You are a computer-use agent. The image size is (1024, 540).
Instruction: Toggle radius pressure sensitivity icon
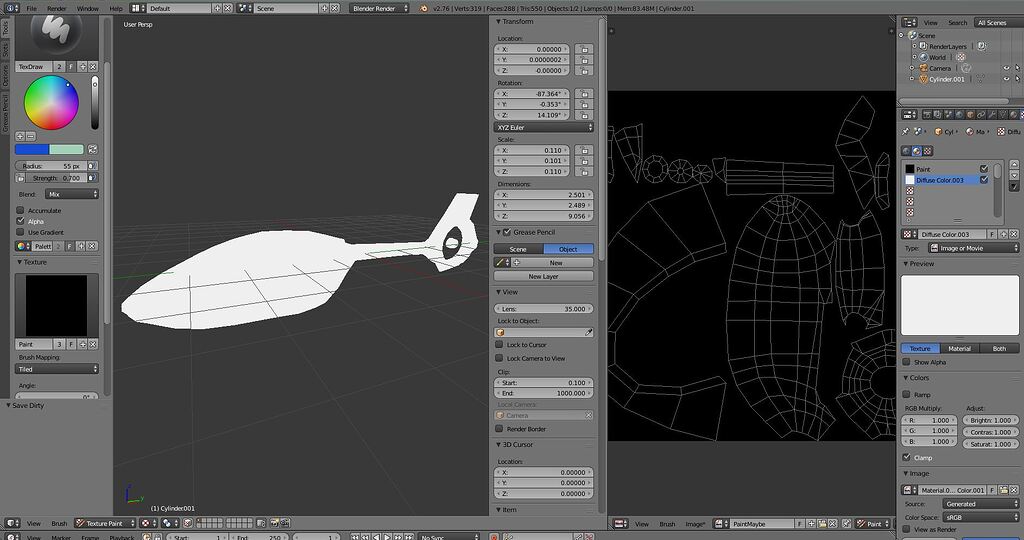tap(92, 166)
